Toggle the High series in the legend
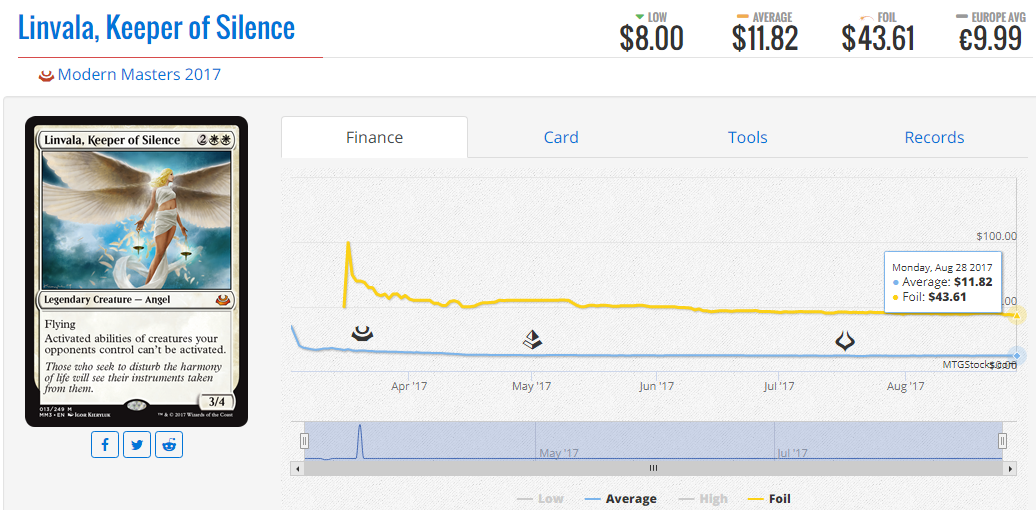 pyautogui.click(x=704, y=499)
